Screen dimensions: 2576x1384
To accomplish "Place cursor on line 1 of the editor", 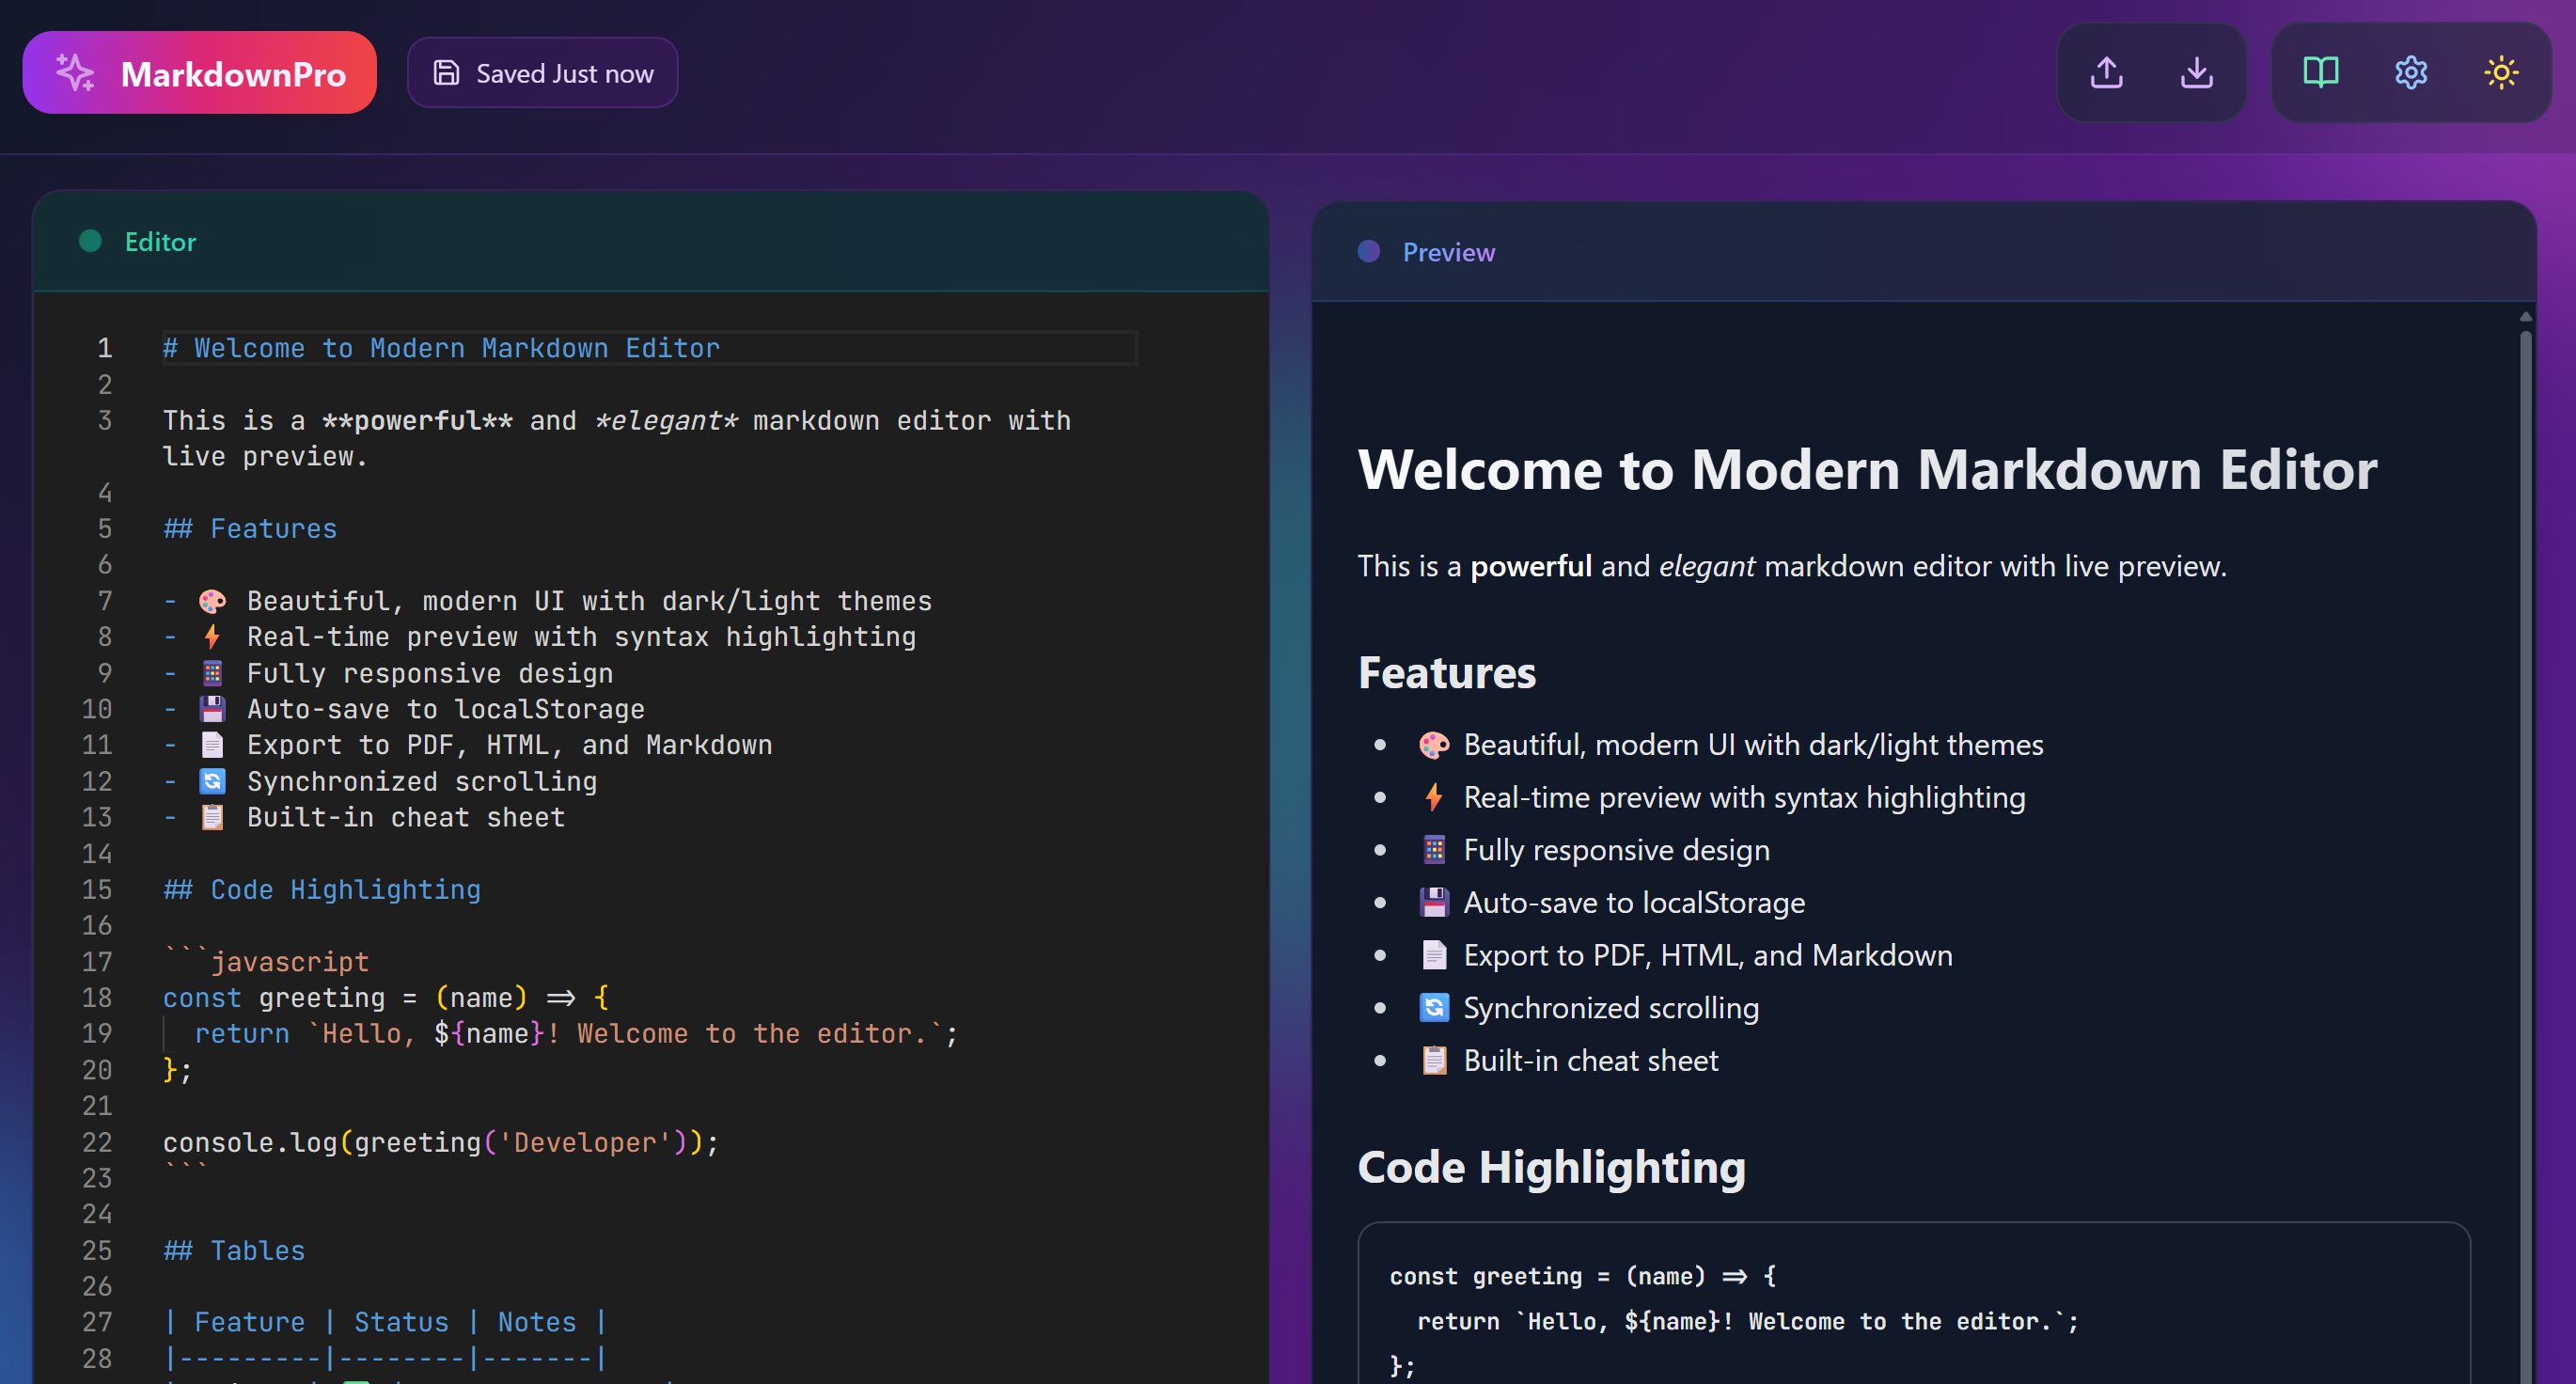I will (x=441, y=348).
